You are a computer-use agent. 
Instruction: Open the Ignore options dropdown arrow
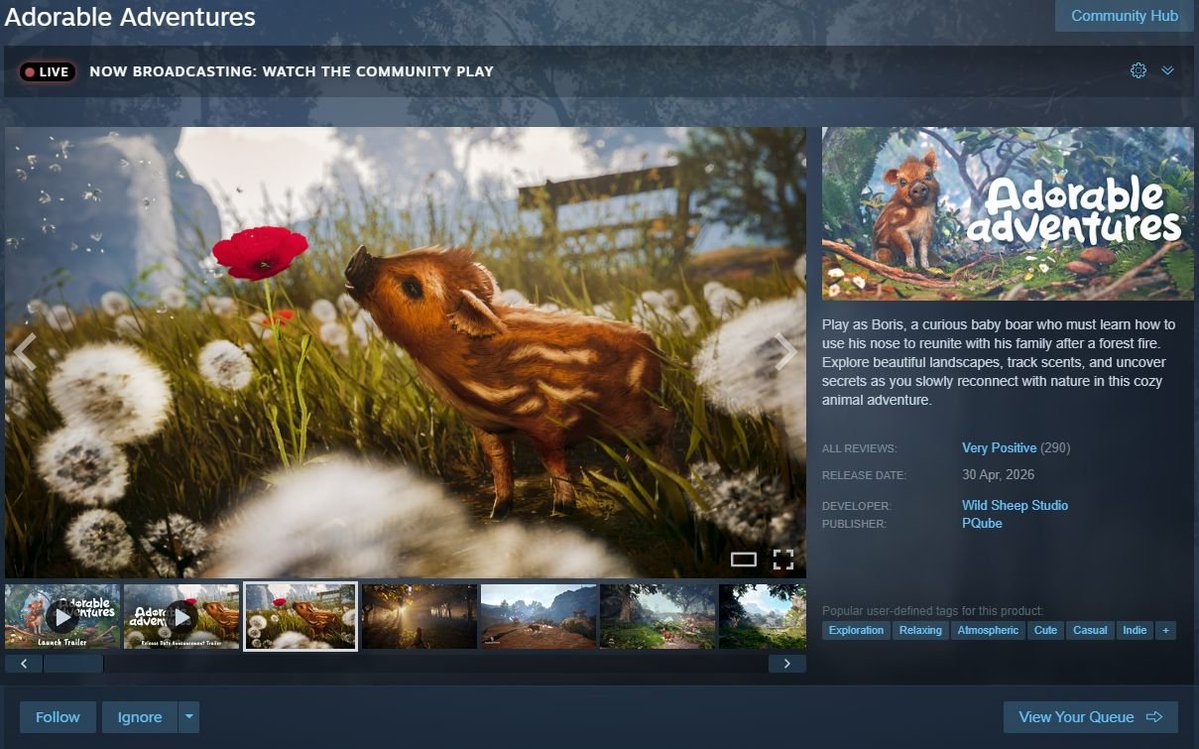coord(189,717)
